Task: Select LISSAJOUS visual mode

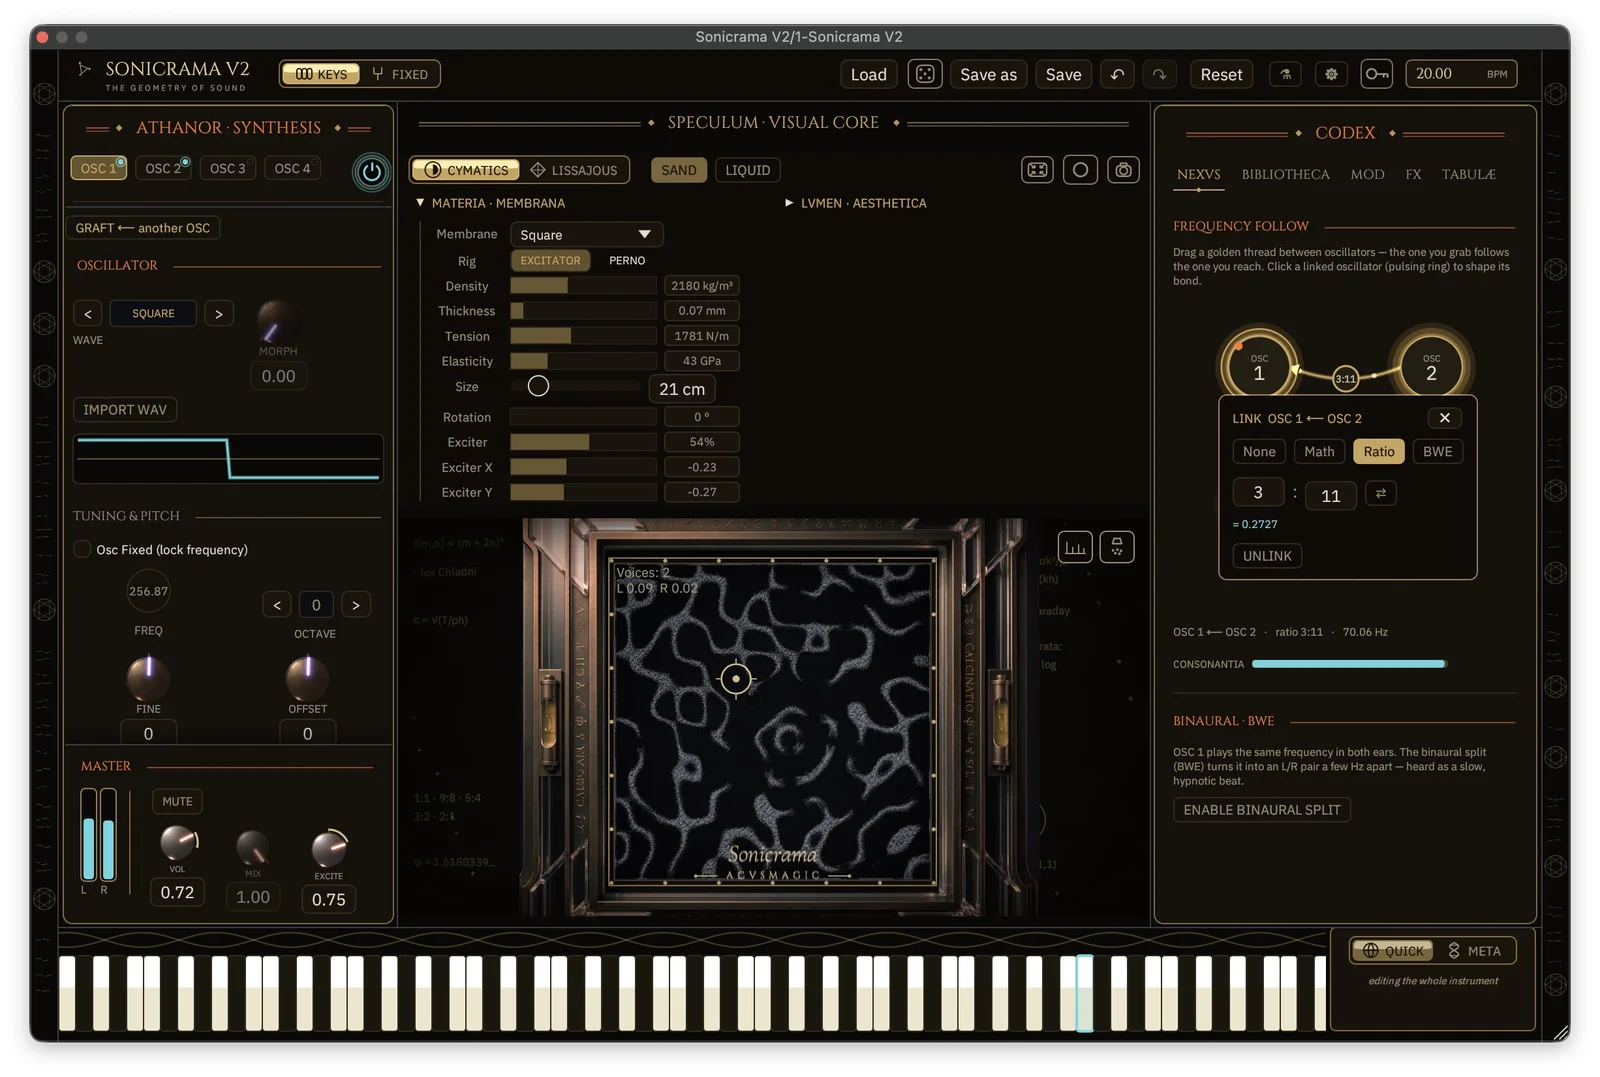Action: click(x=574, y=170)
